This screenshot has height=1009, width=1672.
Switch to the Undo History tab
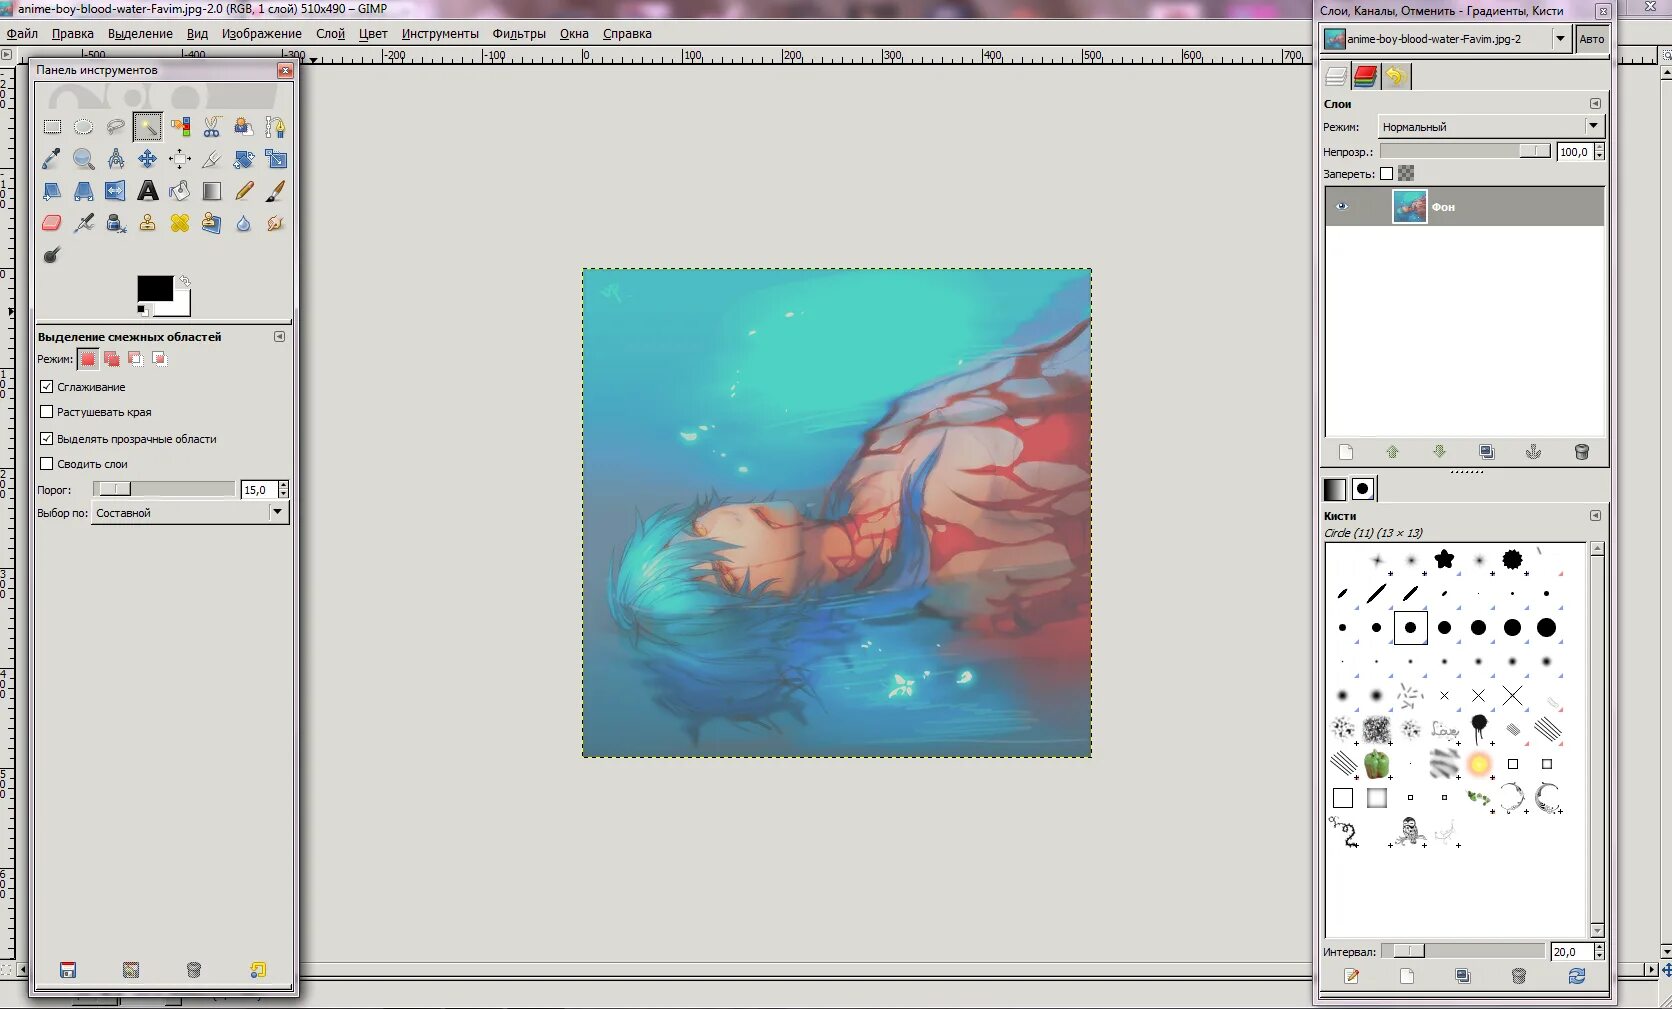(1396, 76)
